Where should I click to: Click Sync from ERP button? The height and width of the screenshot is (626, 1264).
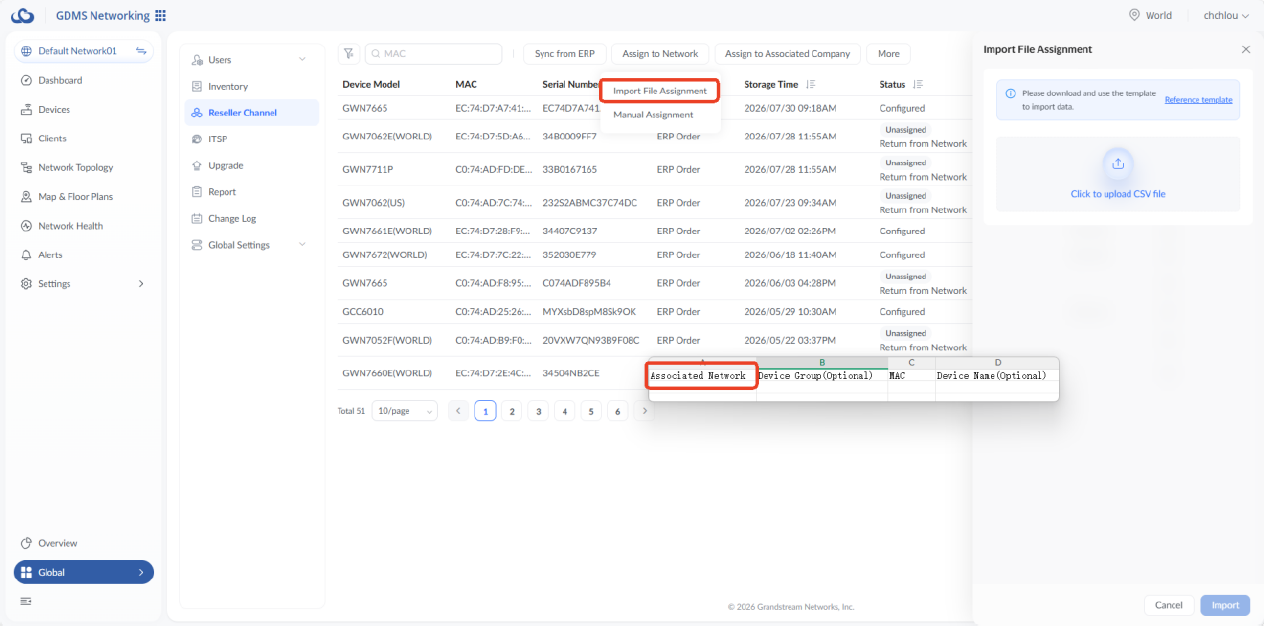point(564,54)
